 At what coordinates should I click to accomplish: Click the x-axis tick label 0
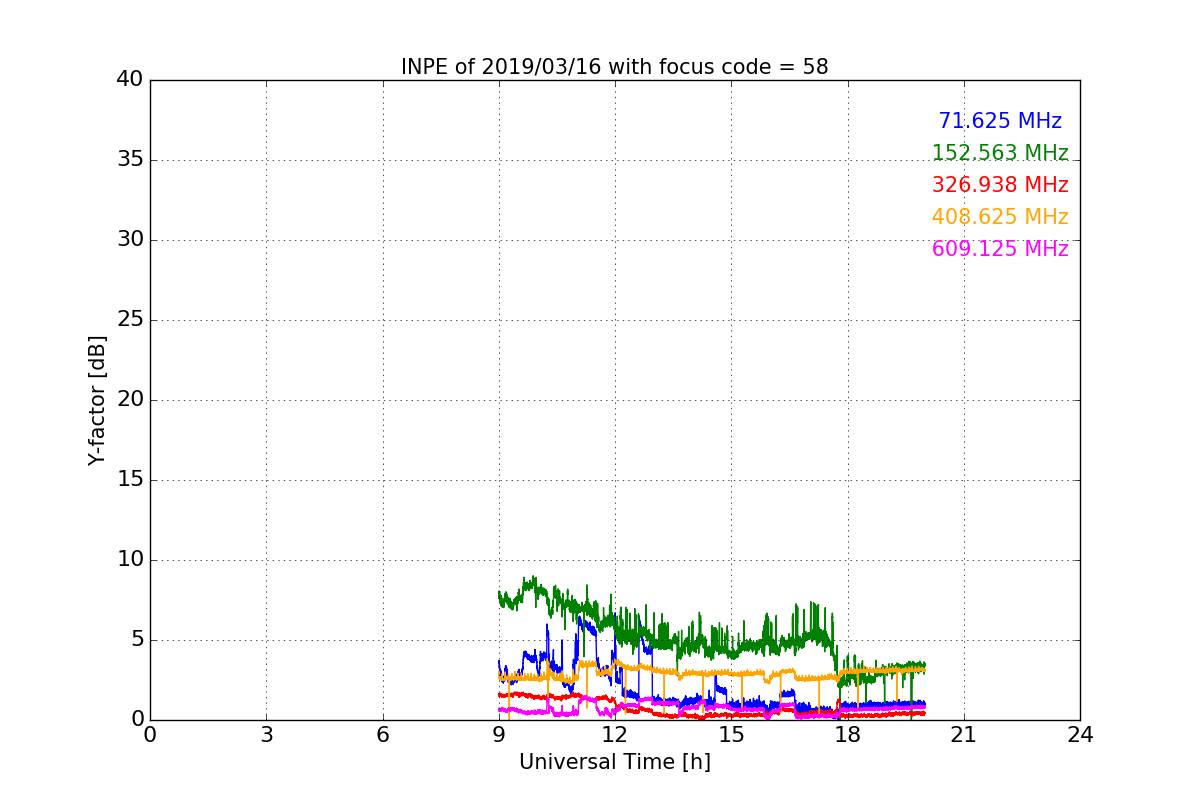tap(150, 735)
